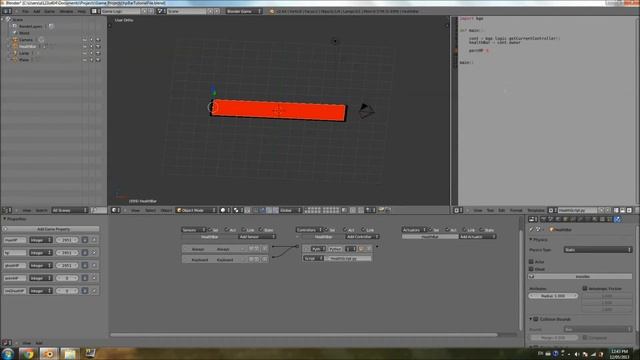
Task: Toggle line numbers icon in text editor header
Action: (x=616, y=210)
